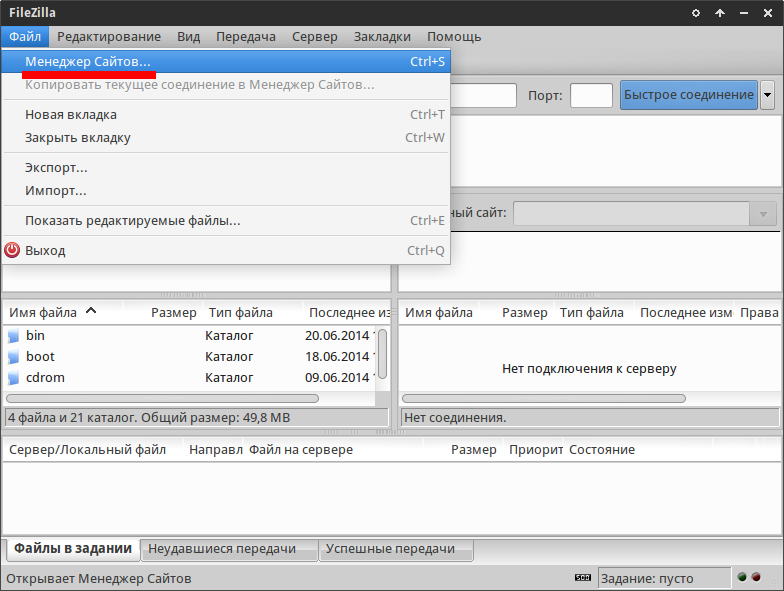
Task: Choose Импорт… from the File menu
Action: (226, 190)
